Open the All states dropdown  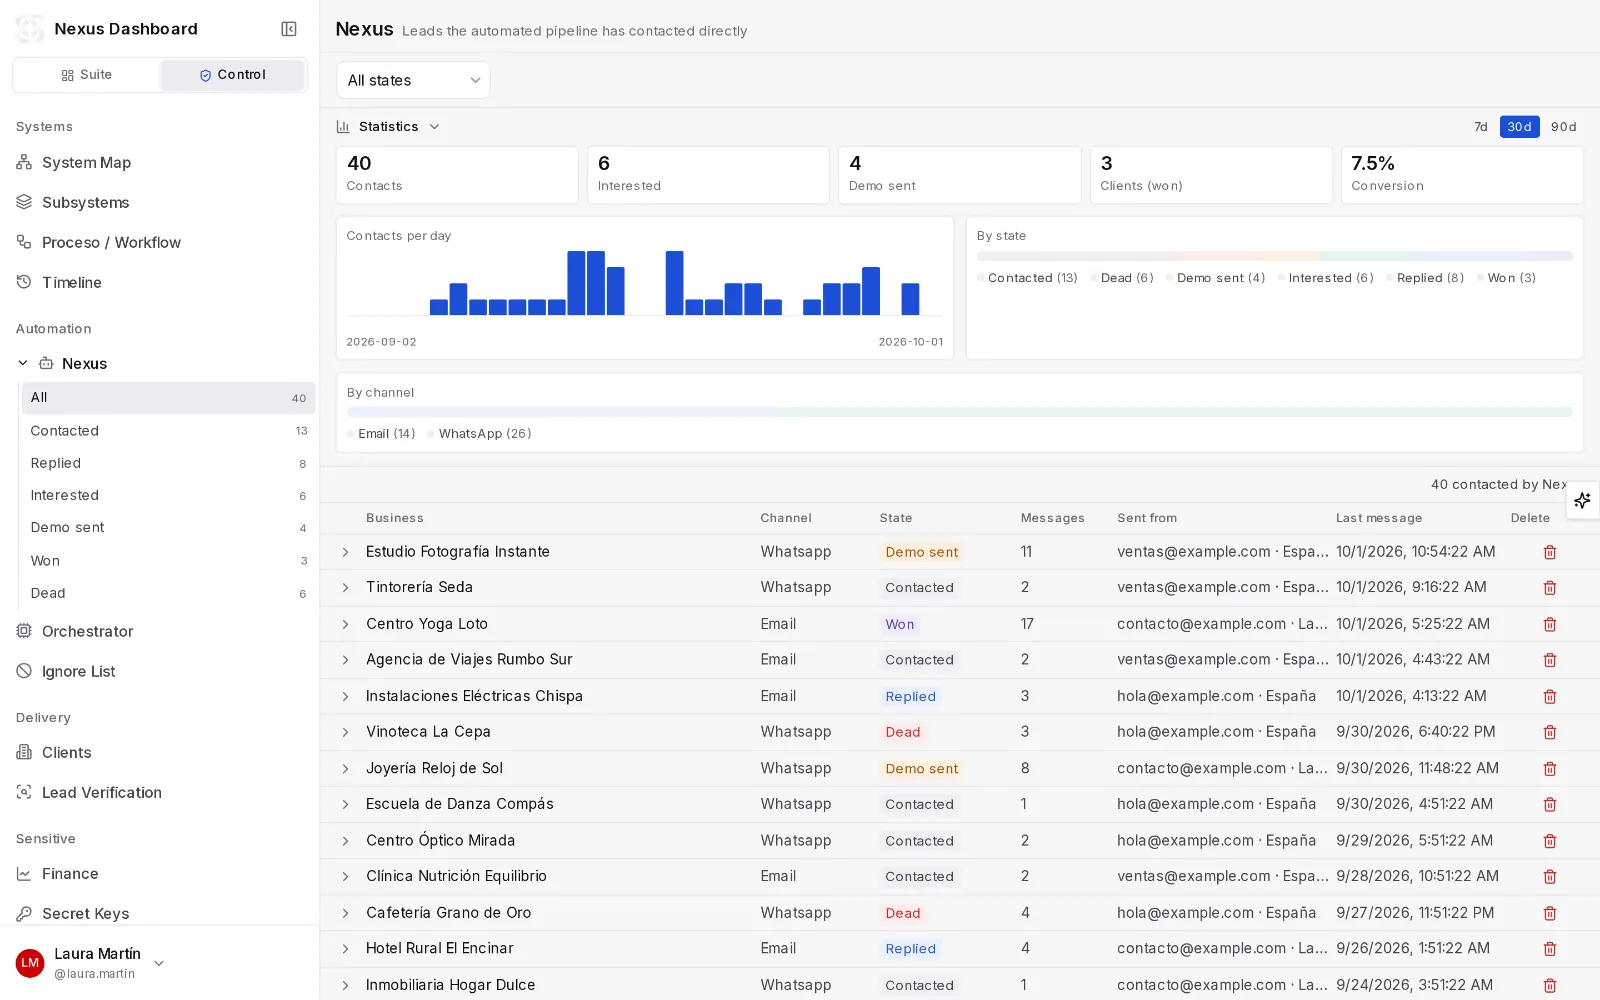413,80
